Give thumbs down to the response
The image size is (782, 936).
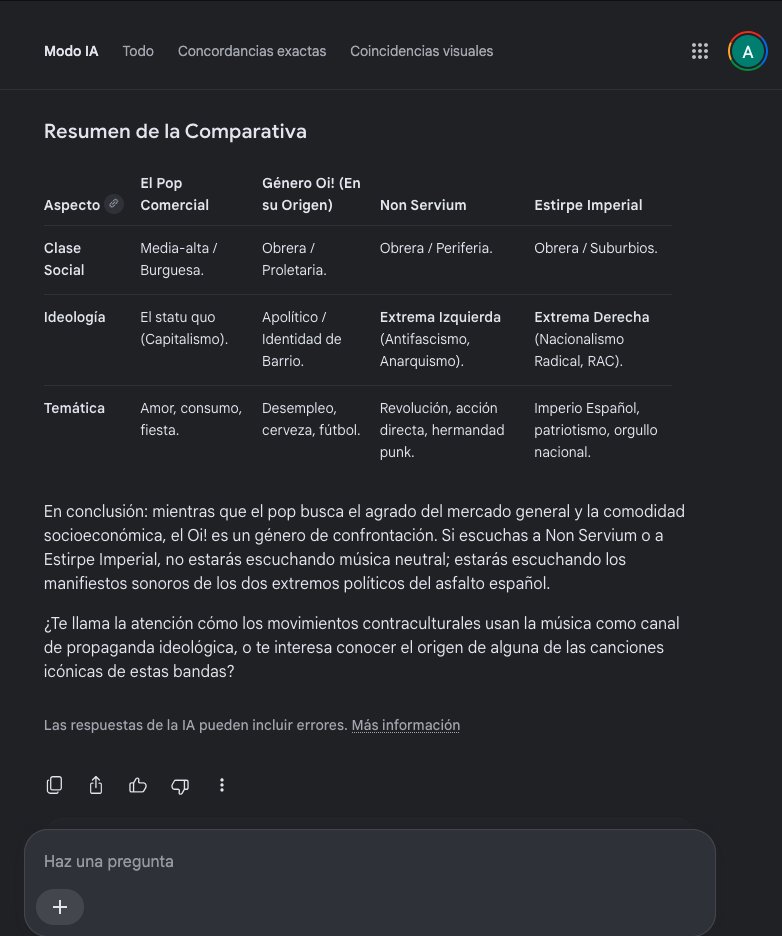click(x=180, y=786)
